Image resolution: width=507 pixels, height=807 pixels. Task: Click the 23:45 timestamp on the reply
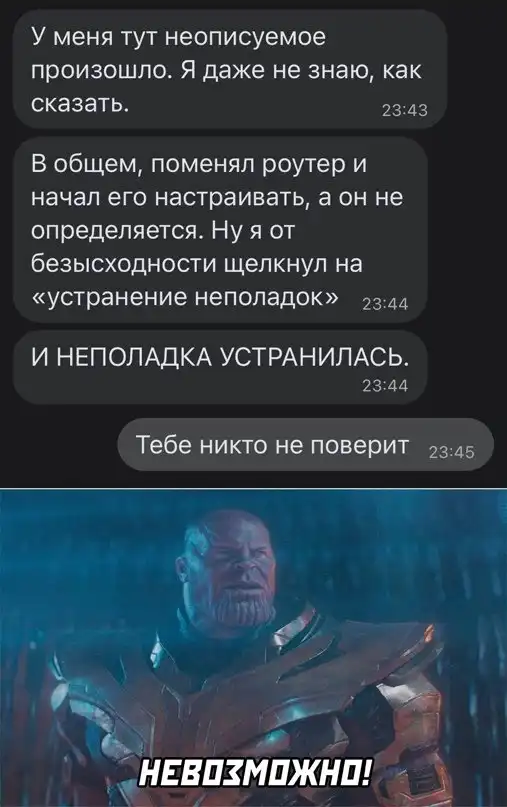point(452,453)
